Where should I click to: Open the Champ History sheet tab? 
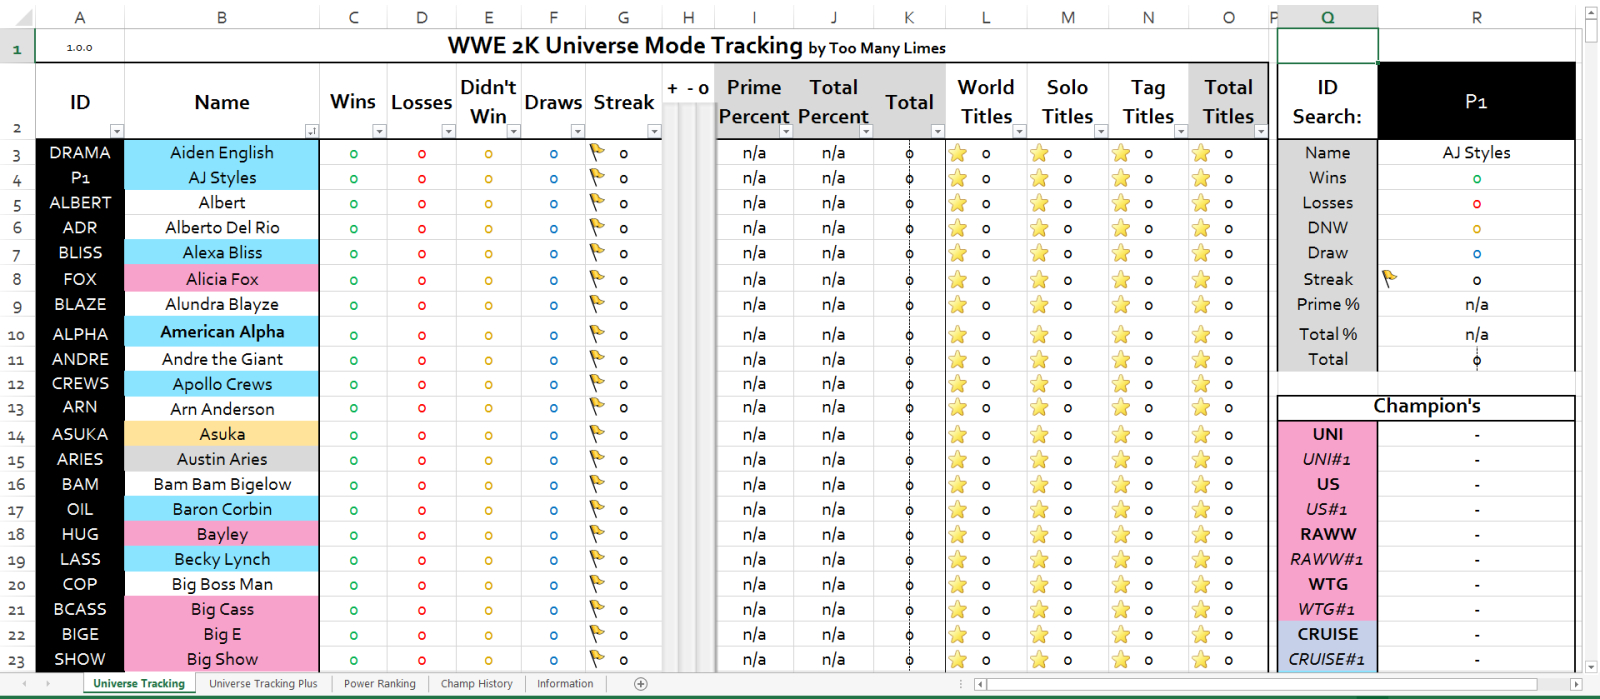(x=477, y=684)
